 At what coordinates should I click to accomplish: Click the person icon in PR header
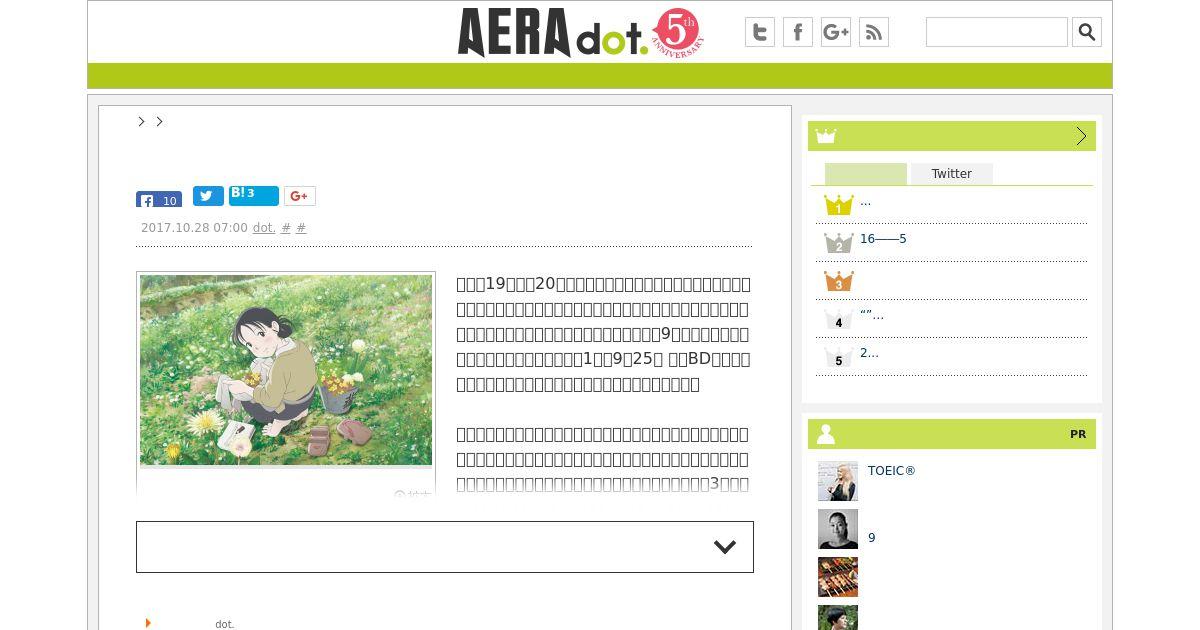(x=826, y=434)
